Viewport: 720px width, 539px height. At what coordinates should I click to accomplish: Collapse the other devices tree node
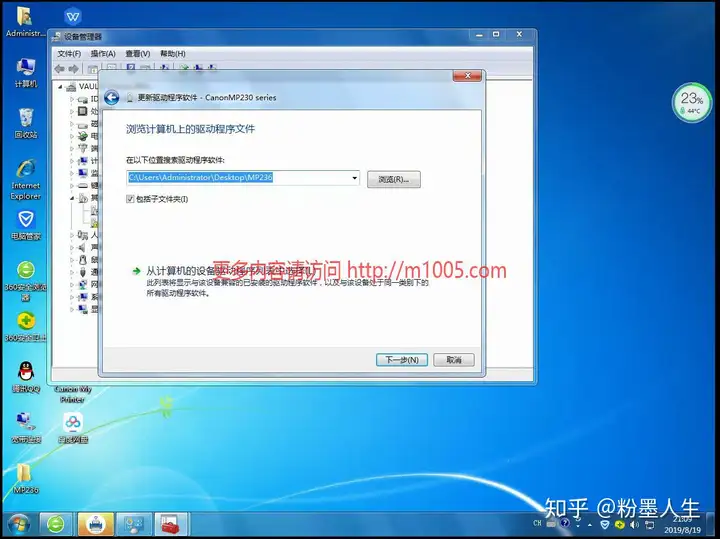point(72,198)
